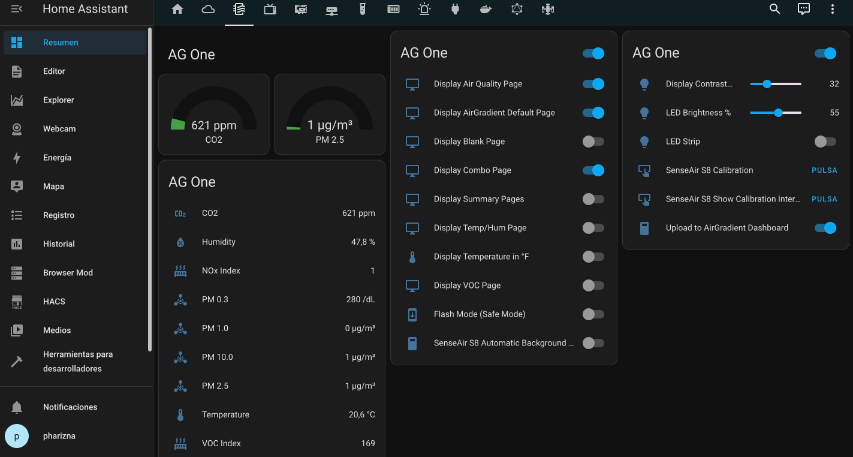Click the Energía lightning icon
This screenshot has height=457, width=853.
coord(17,158)
